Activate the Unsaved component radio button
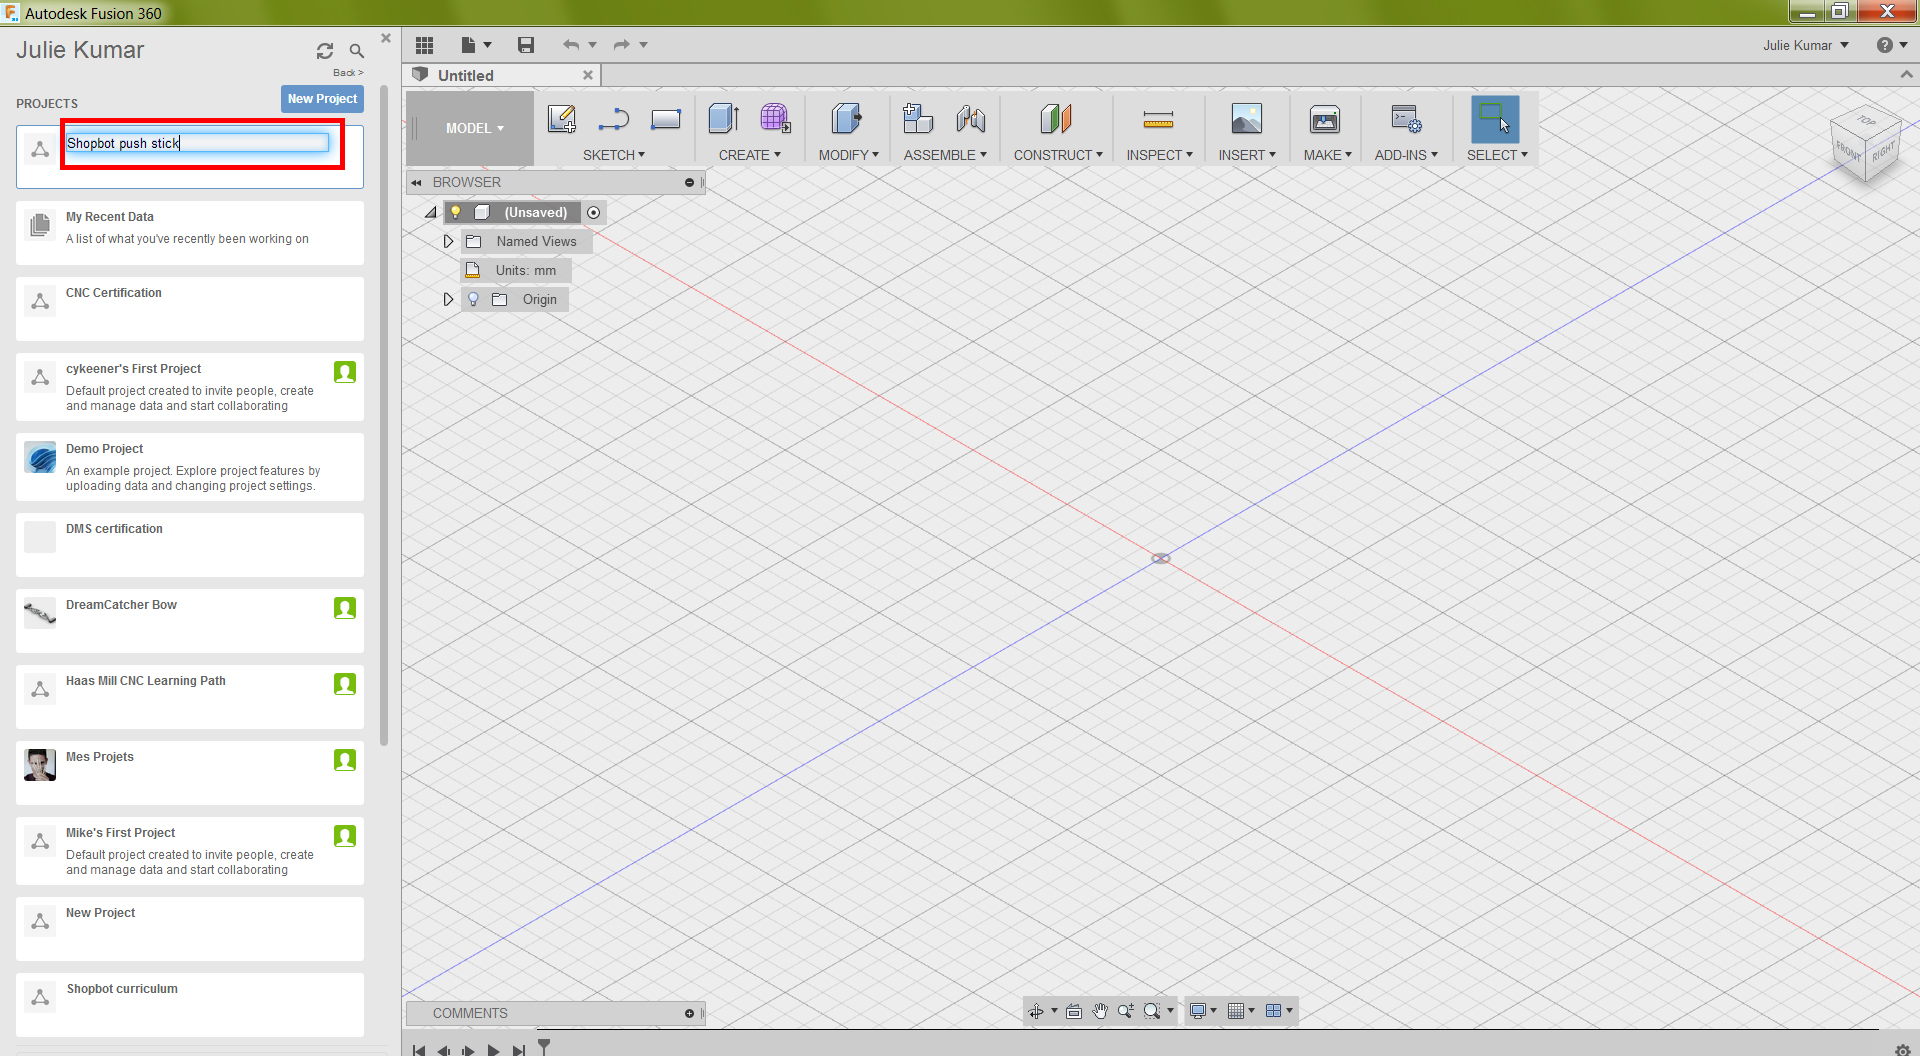1920x1056 pixels. point(594,212)
